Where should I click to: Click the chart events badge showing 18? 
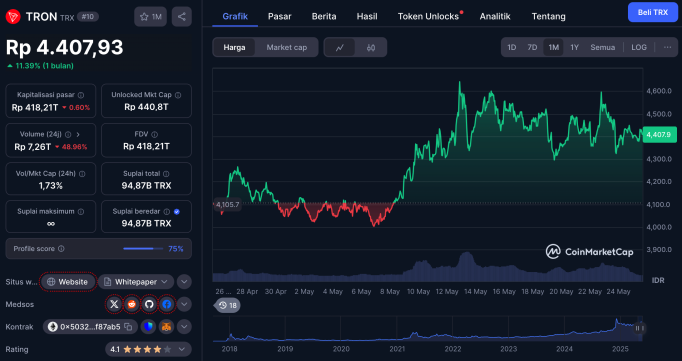(x=228, y=305)
